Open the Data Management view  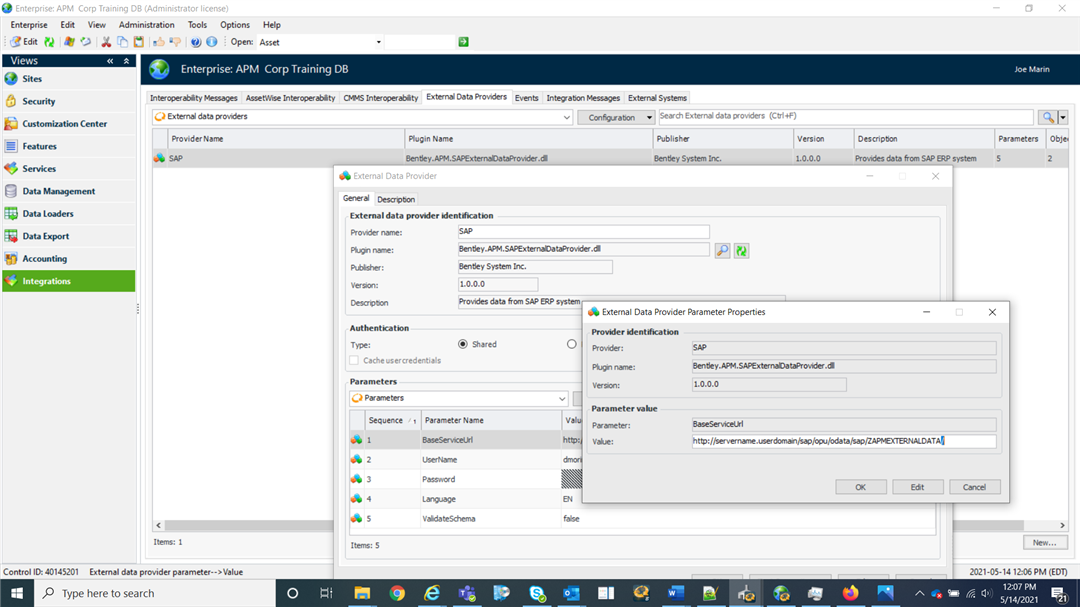click(69, 192)
